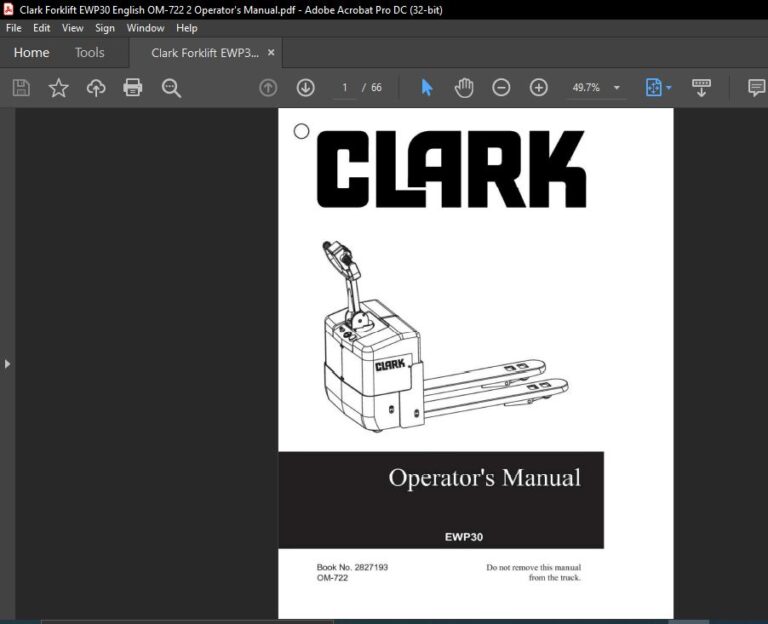Click the 'OM-722' text on the page

click(x=333, y=578)
